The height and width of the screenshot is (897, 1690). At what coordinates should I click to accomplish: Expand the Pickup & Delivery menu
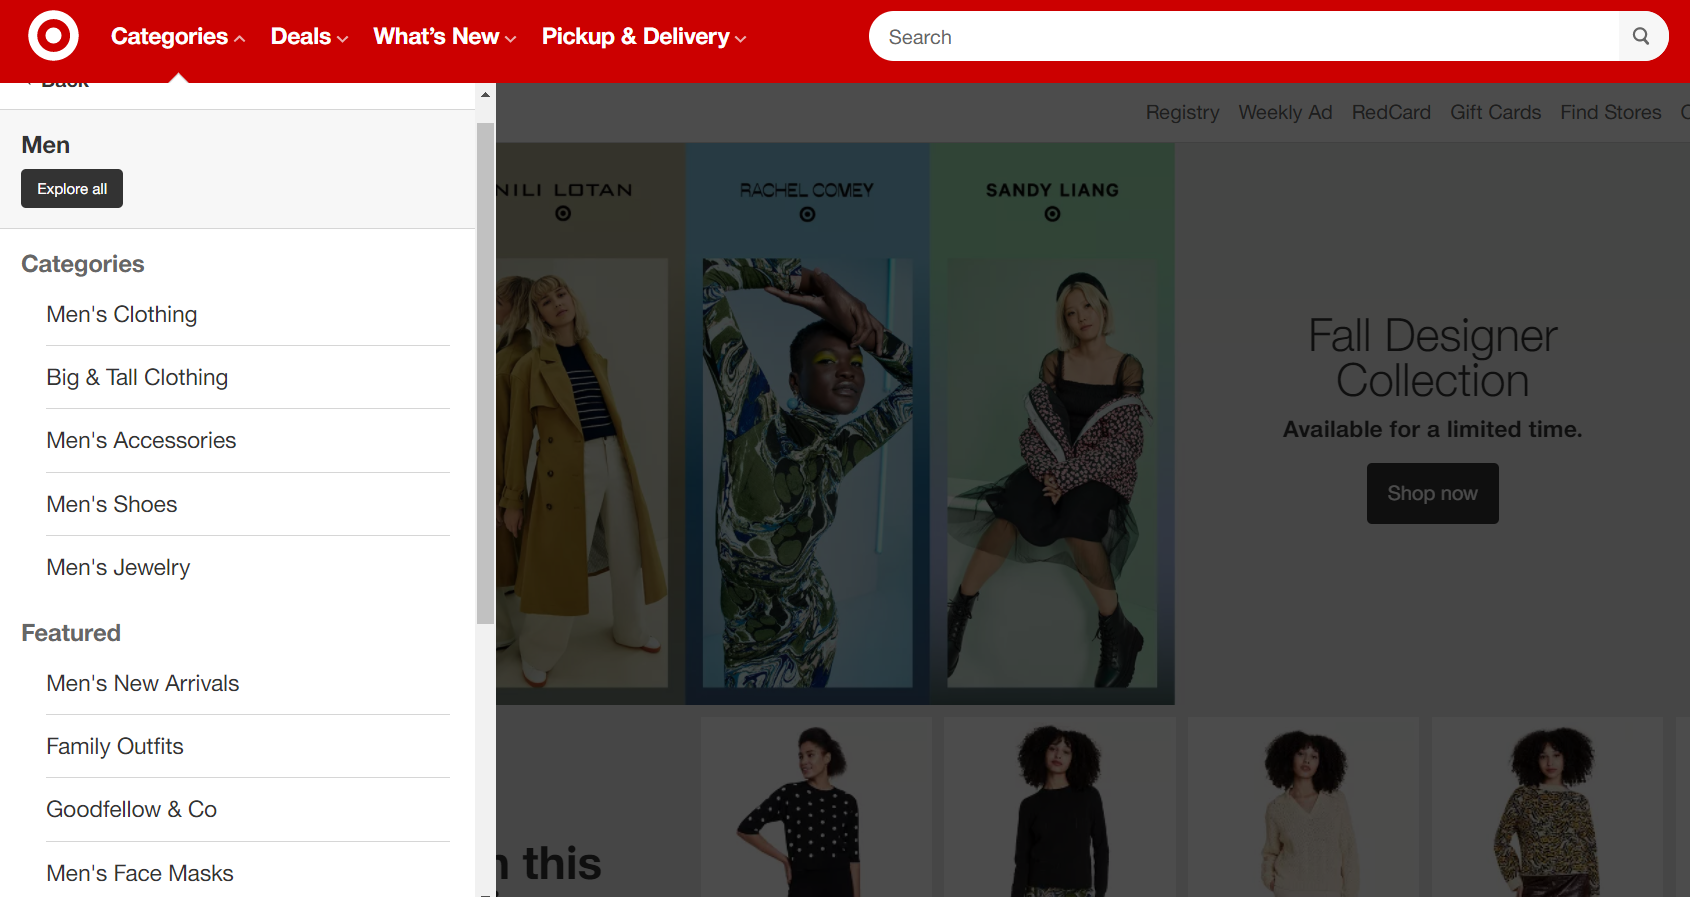tap(644, 37)
